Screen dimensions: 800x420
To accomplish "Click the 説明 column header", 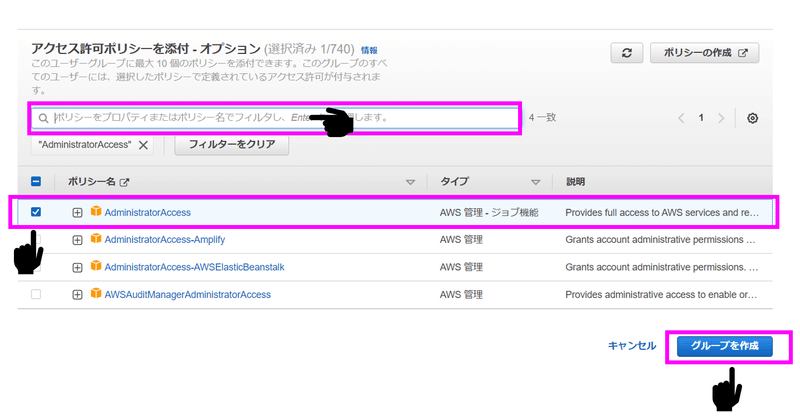I will click(x=576, y=182).
